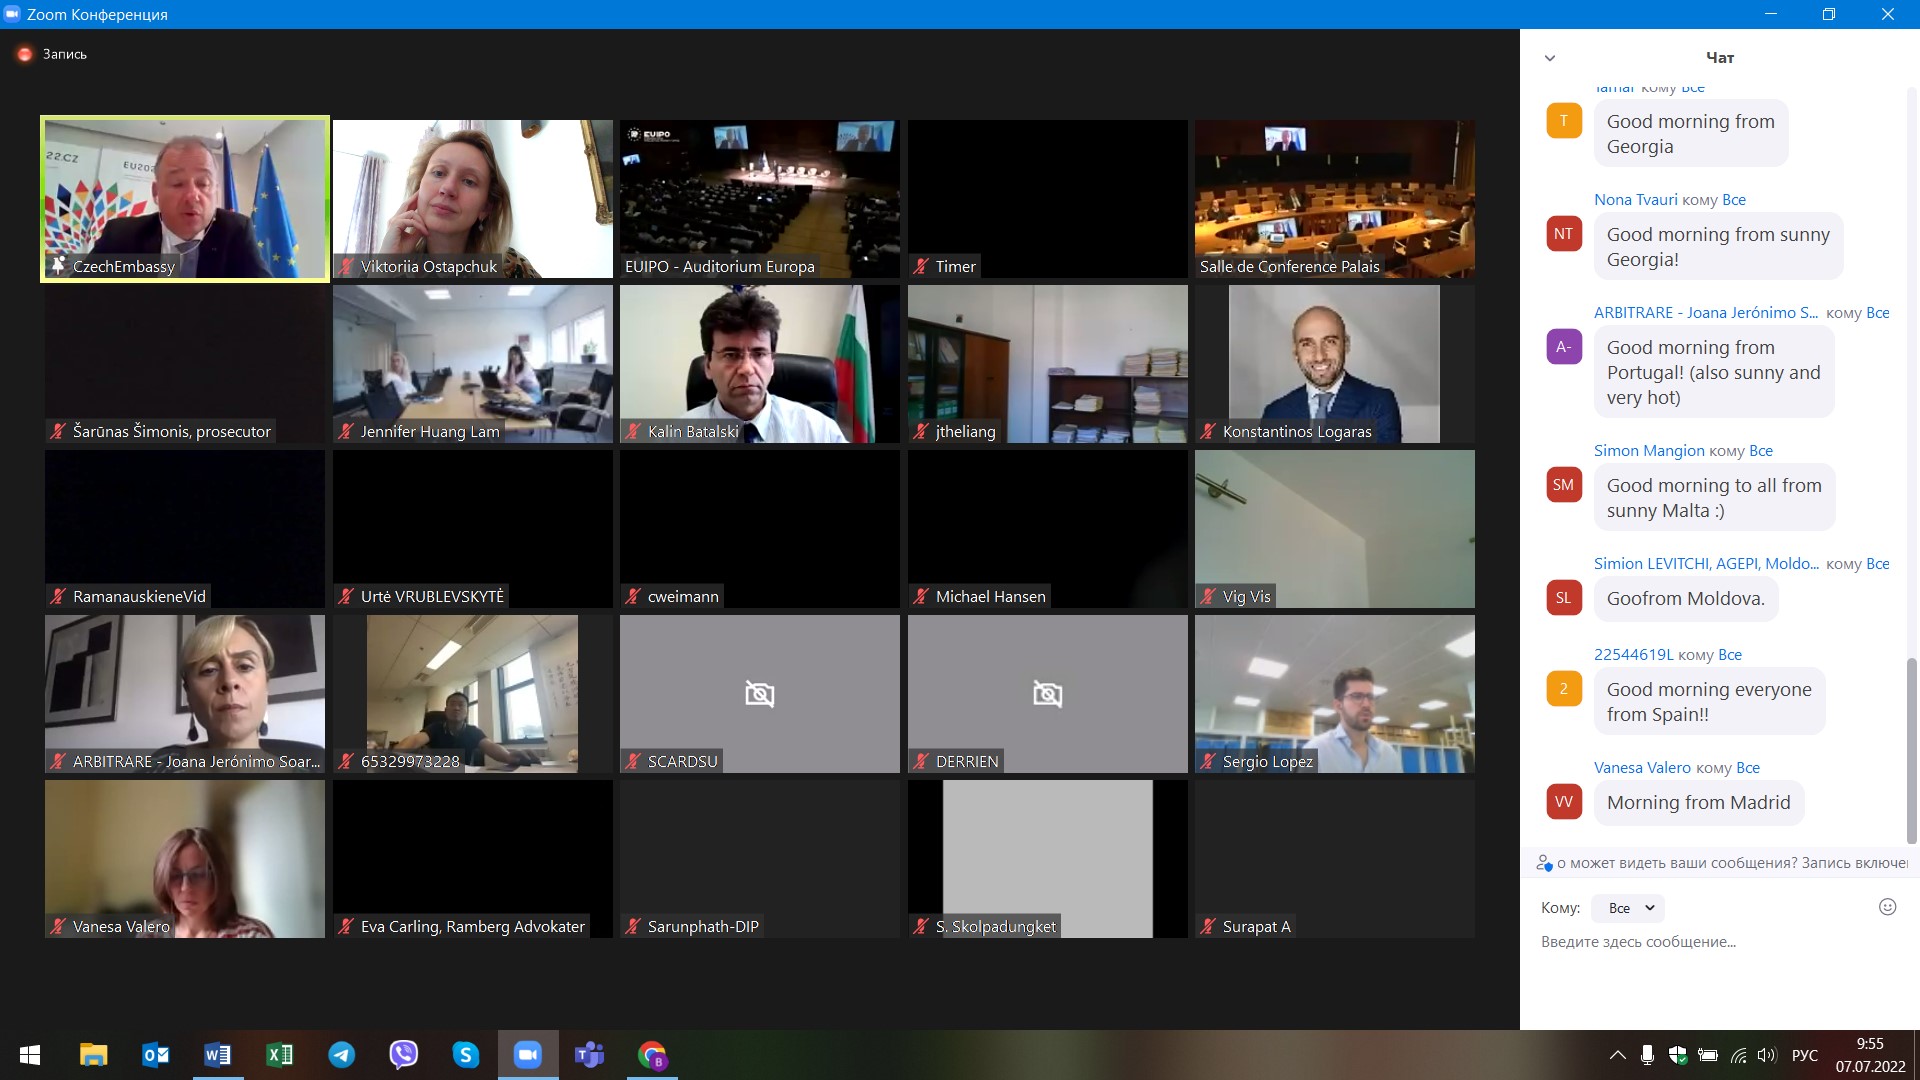The width and height of the screenshot is (1920, 1080).
Task: Click the red recording indicator icon
Action: point(25,54)
